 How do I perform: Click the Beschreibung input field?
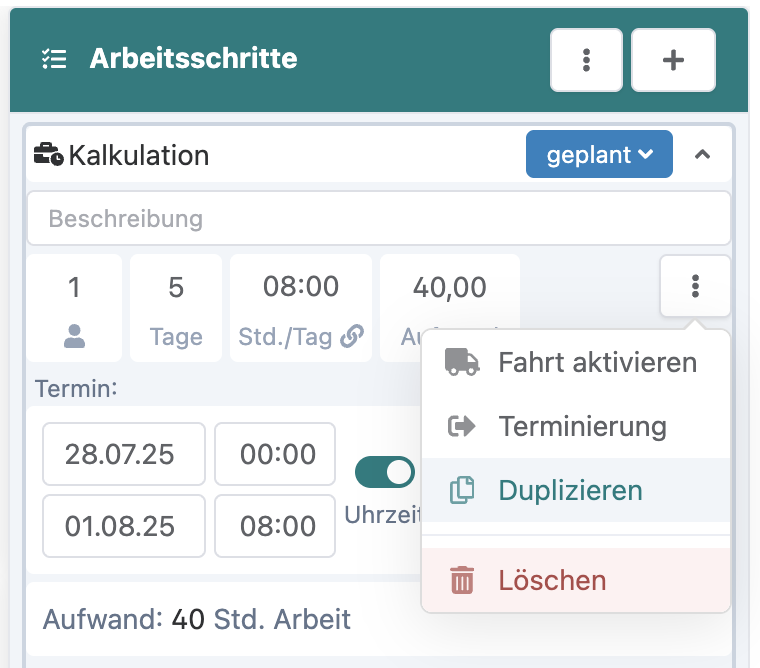coord(378,218)
